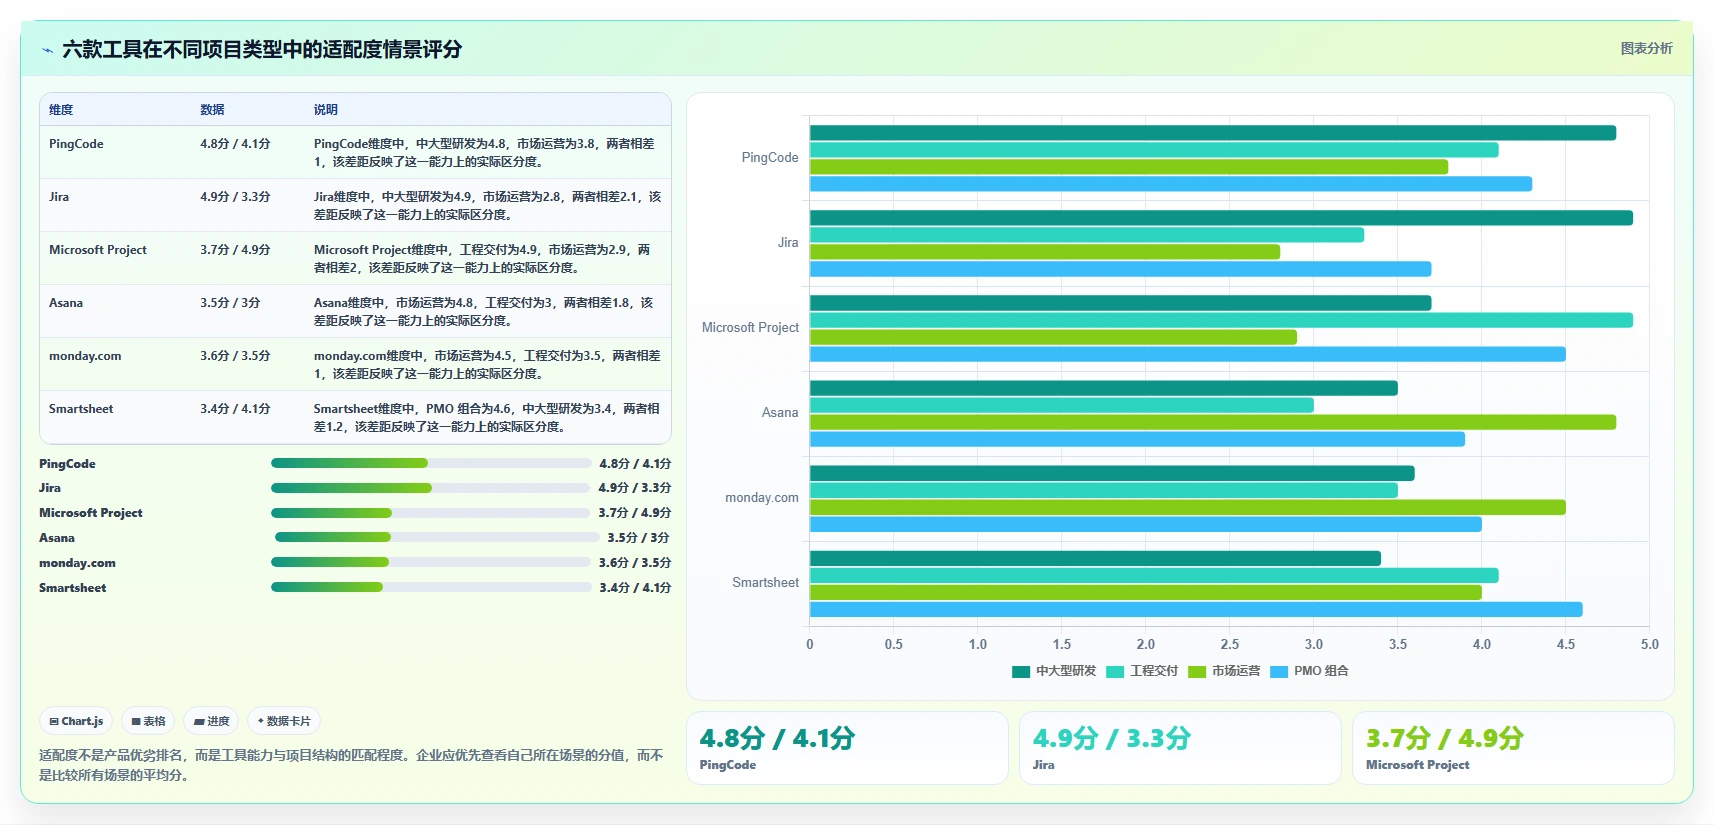The height and width of the screenshot is (825, 1714).
Task: Click the small icon beside the panel title
Action: pos(47,50)
